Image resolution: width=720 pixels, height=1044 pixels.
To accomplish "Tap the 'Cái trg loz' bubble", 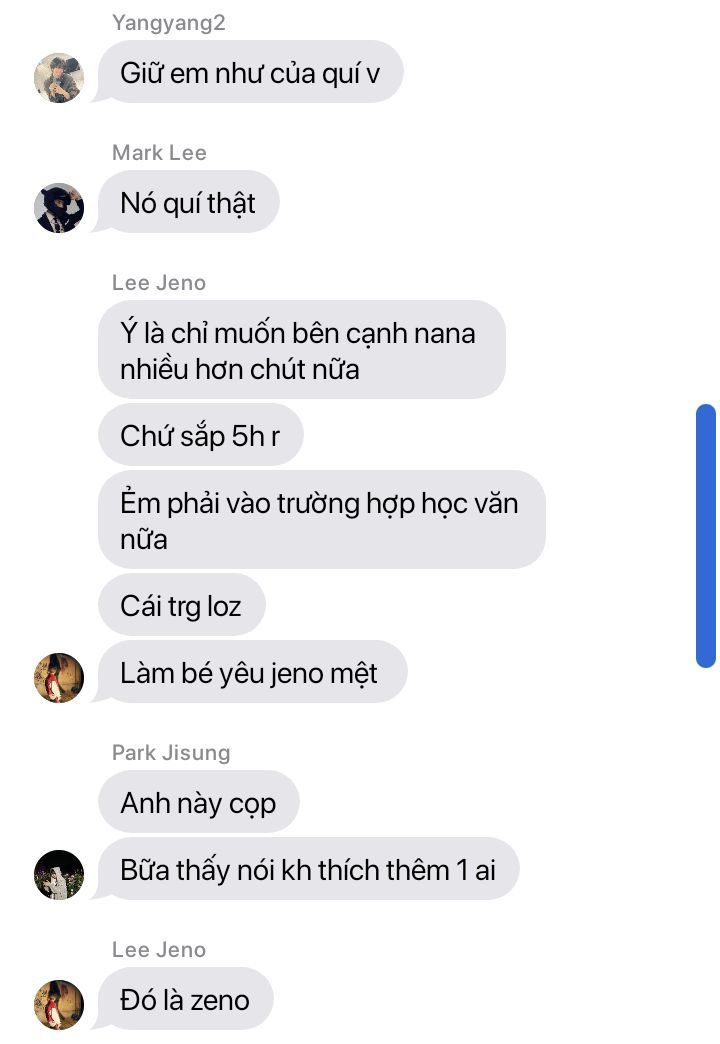I will [181, 605].
